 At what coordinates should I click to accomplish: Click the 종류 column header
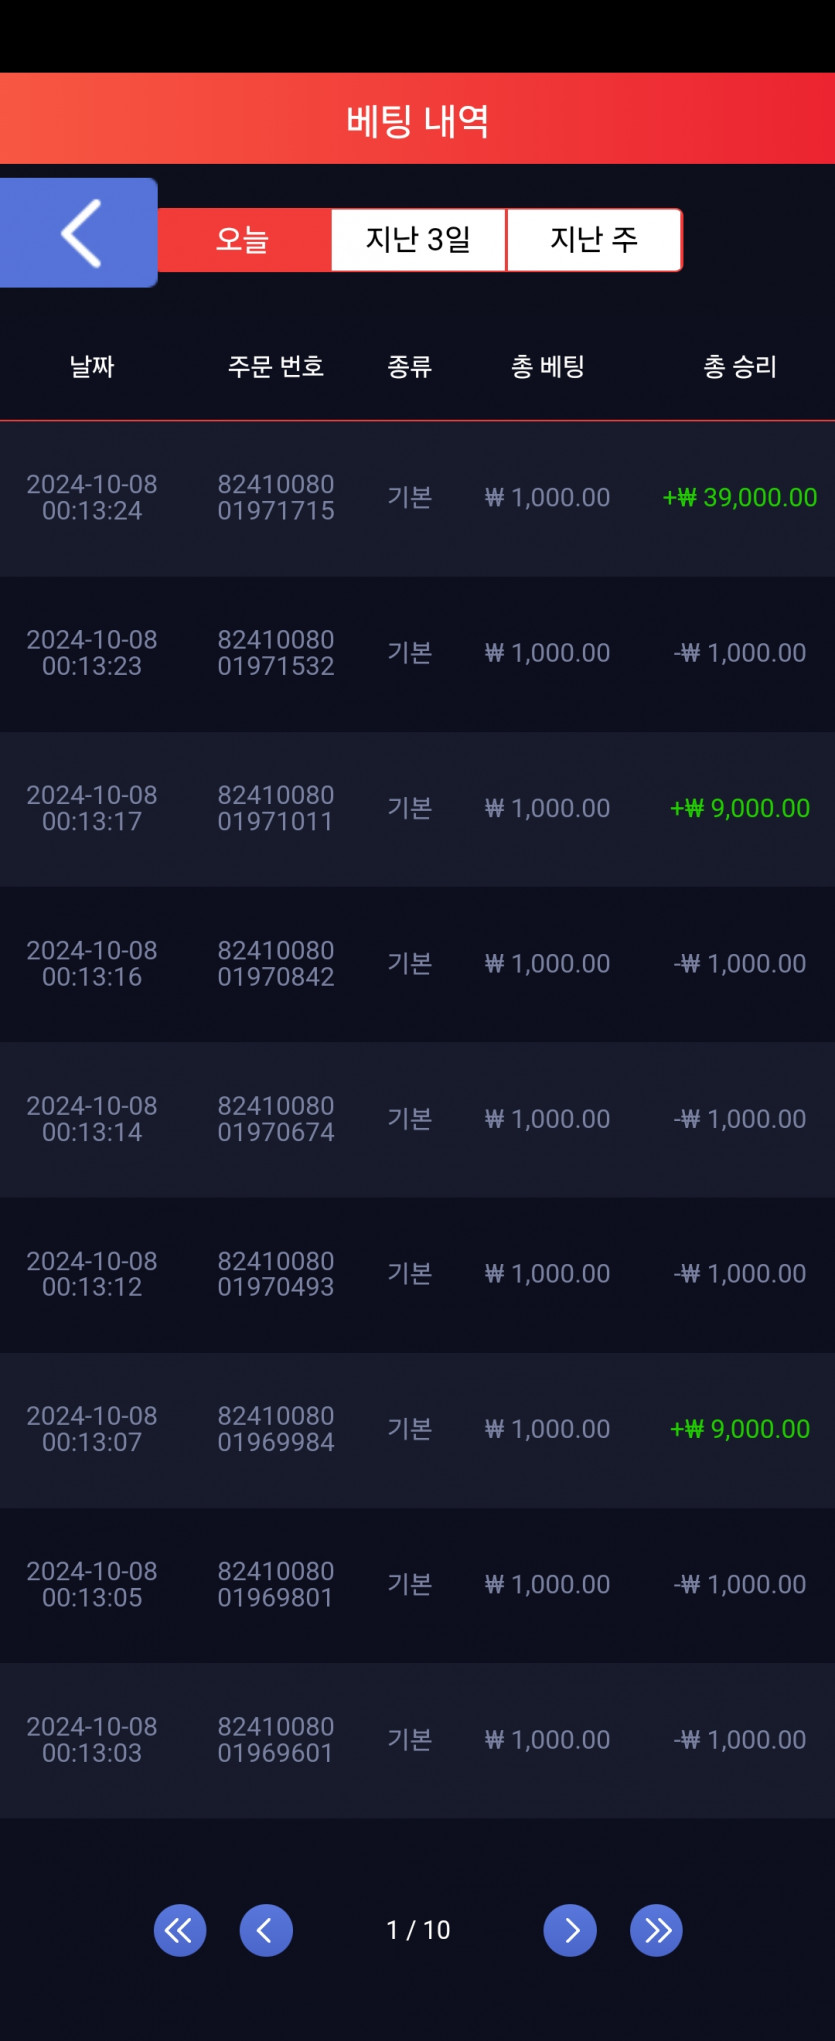tap(409, 367)
